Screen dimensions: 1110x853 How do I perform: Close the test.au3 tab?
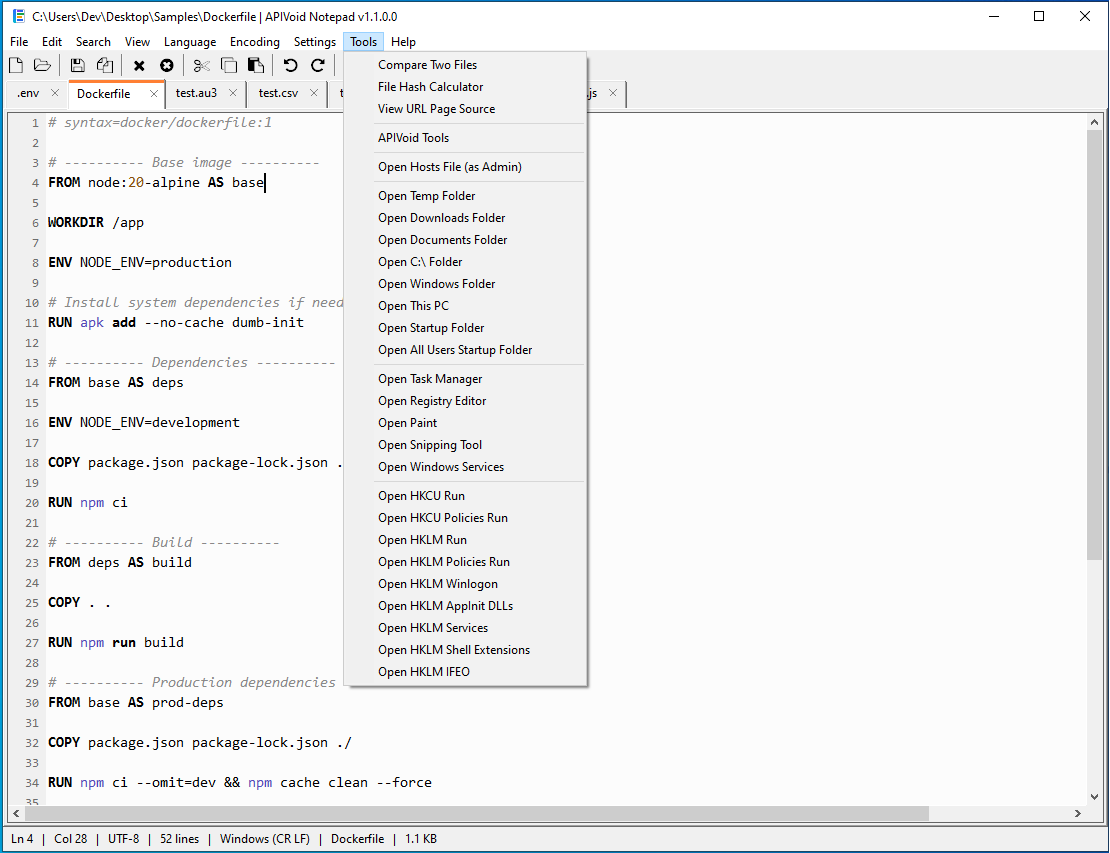point(232,93)
